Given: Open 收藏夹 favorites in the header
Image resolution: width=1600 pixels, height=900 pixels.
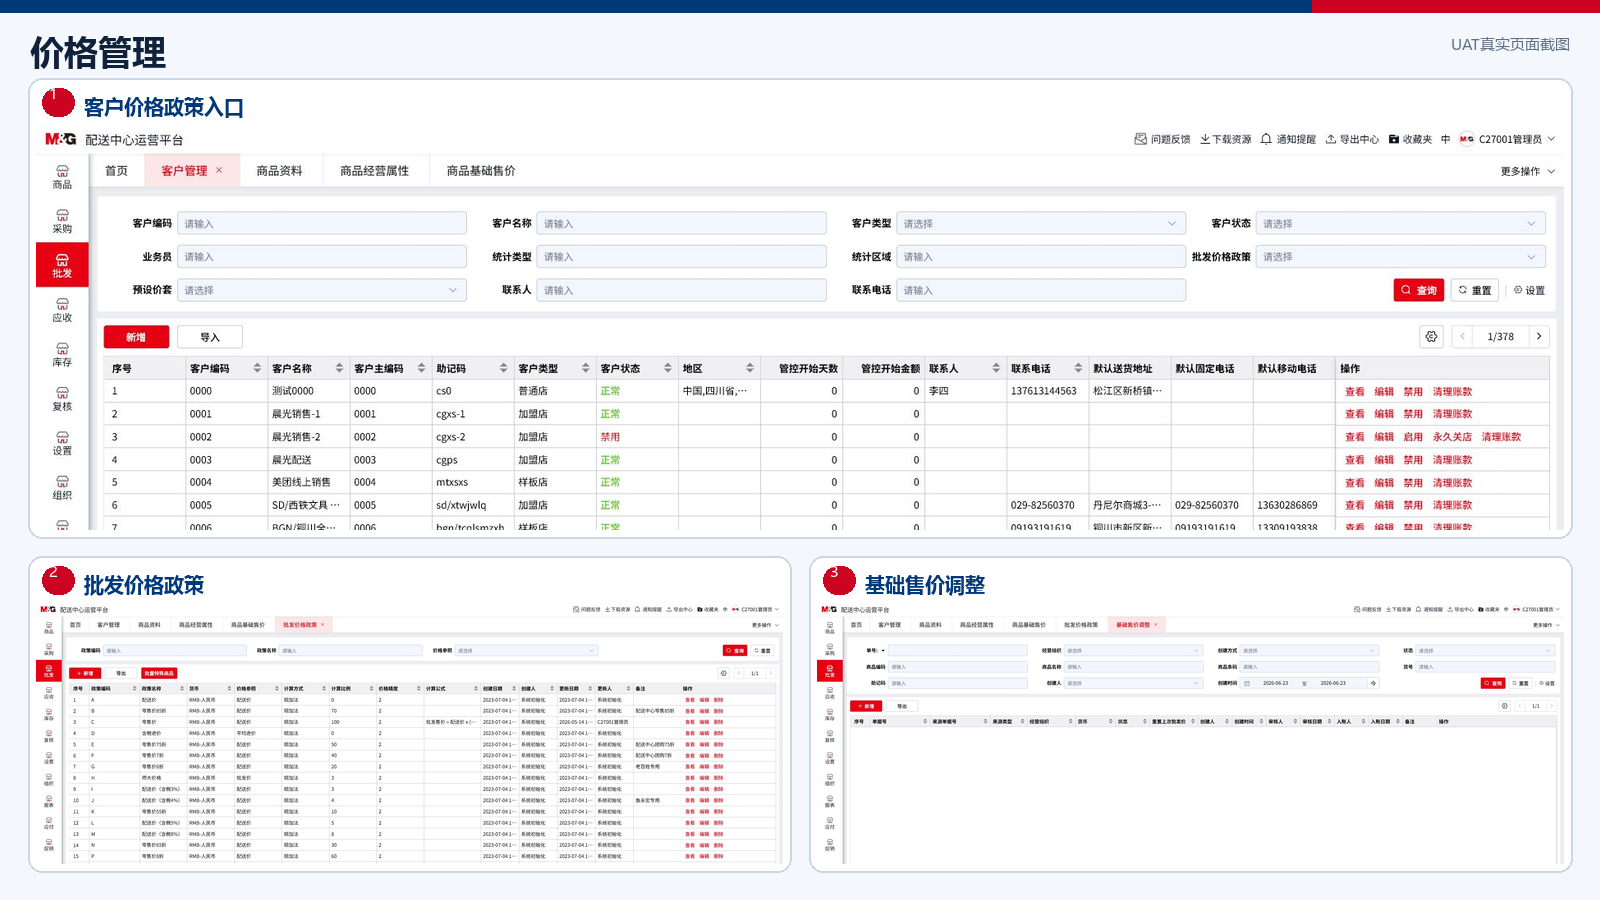Looking at the screenshot, I should (x=1410, y=139).
